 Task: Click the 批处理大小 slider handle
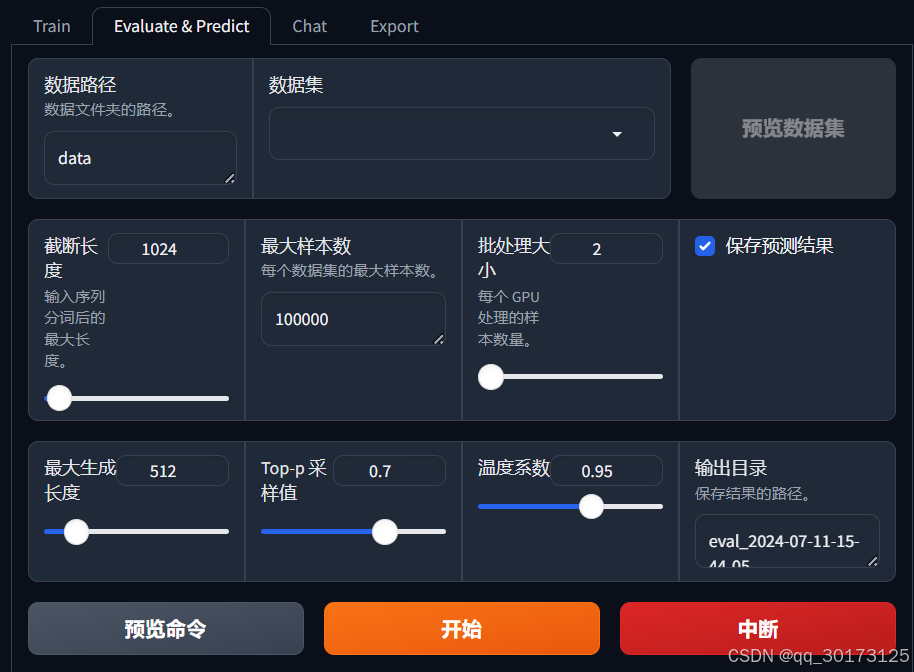491,376
